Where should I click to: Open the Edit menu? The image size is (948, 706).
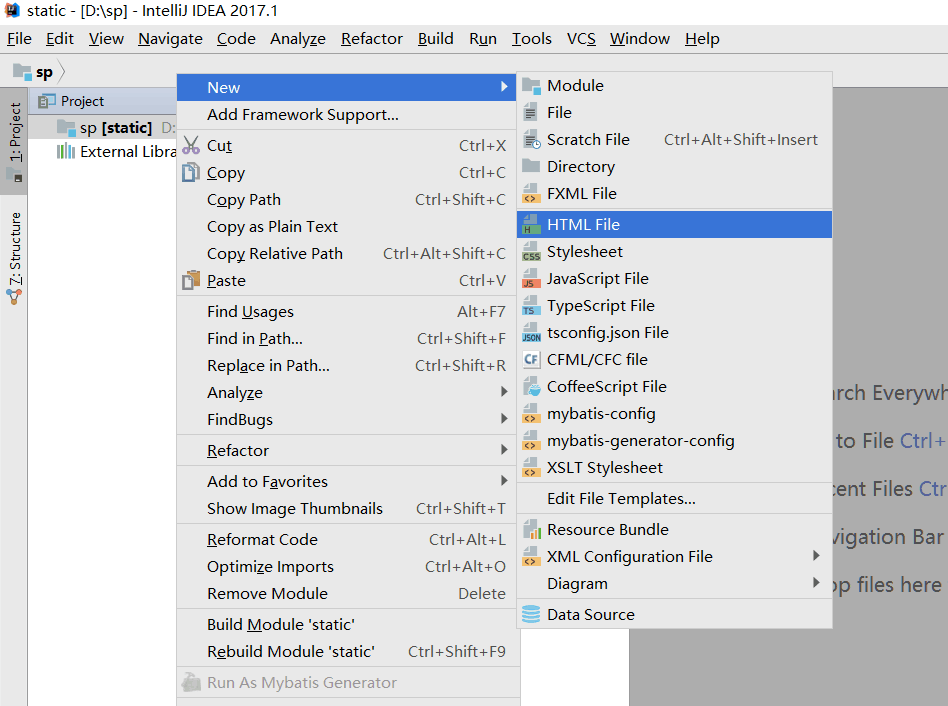pos(60,39)
